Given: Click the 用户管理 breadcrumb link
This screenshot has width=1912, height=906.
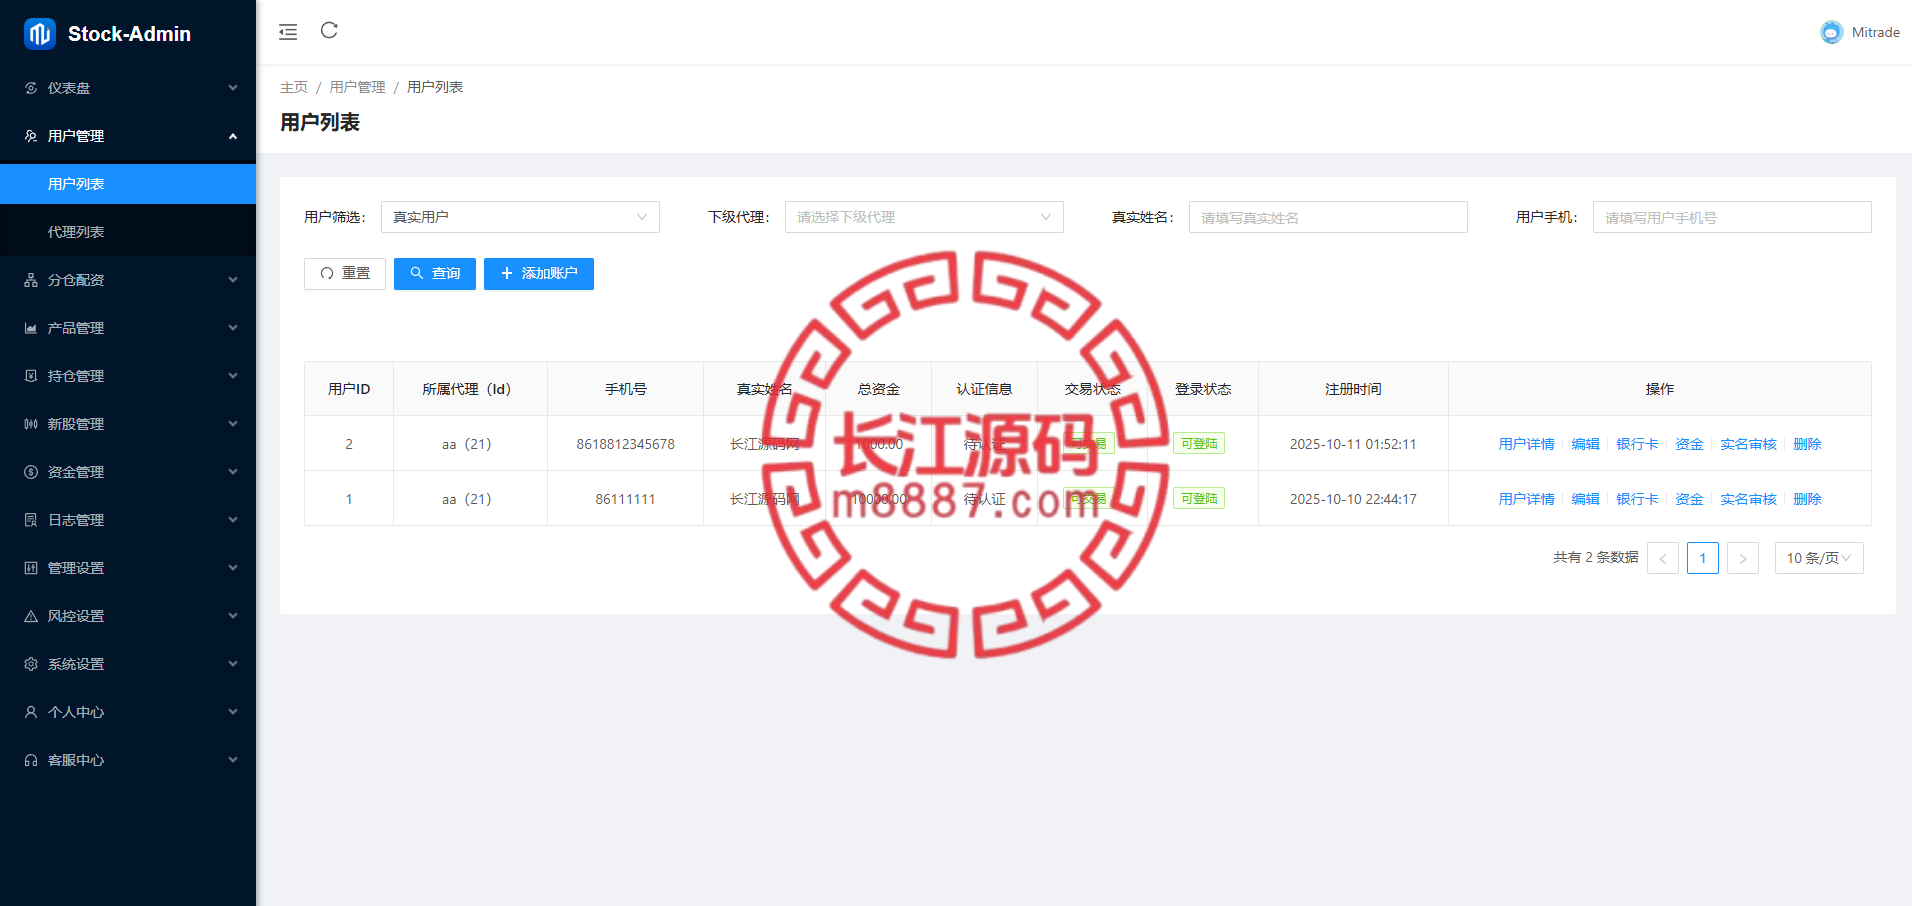Looking at the screenshot, I should (x=357, y=87).
